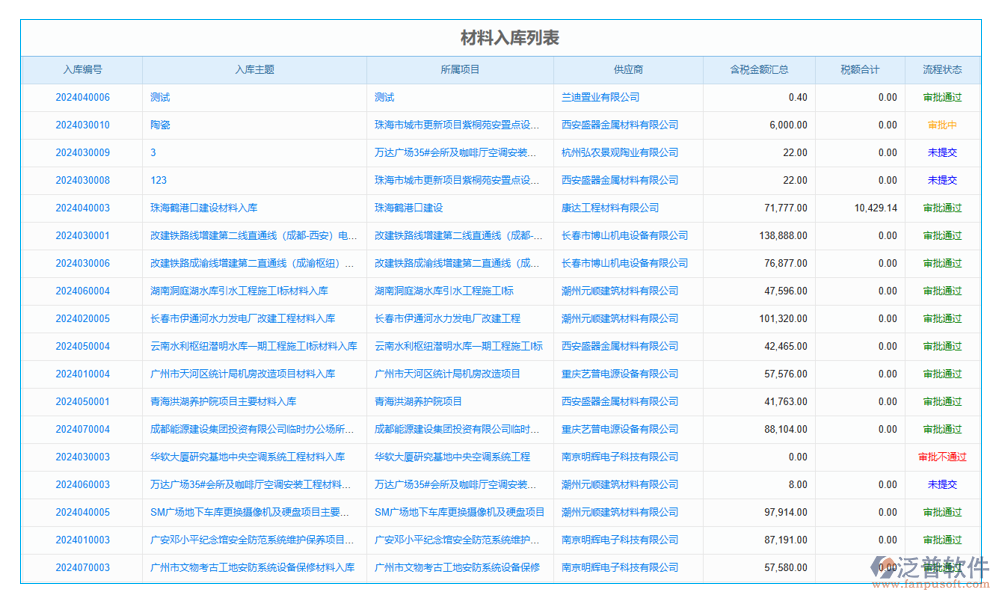
Task: Click the 供应商 column header
Action: 628,70
